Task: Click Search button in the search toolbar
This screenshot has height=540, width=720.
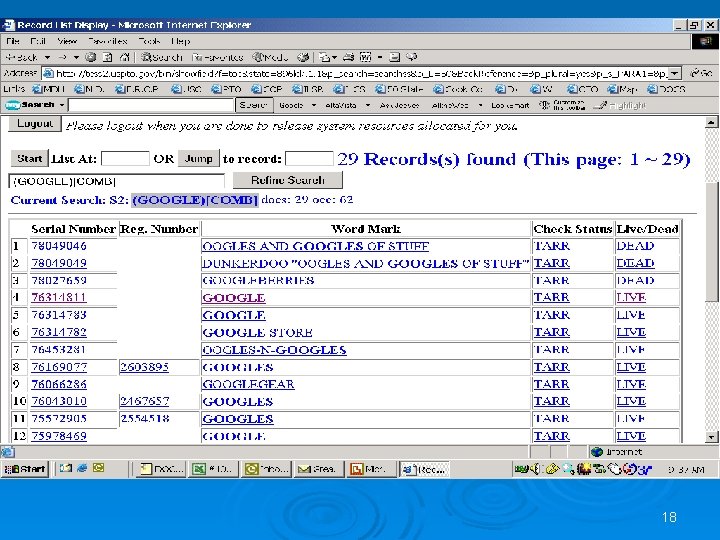Action: point(253,105)
